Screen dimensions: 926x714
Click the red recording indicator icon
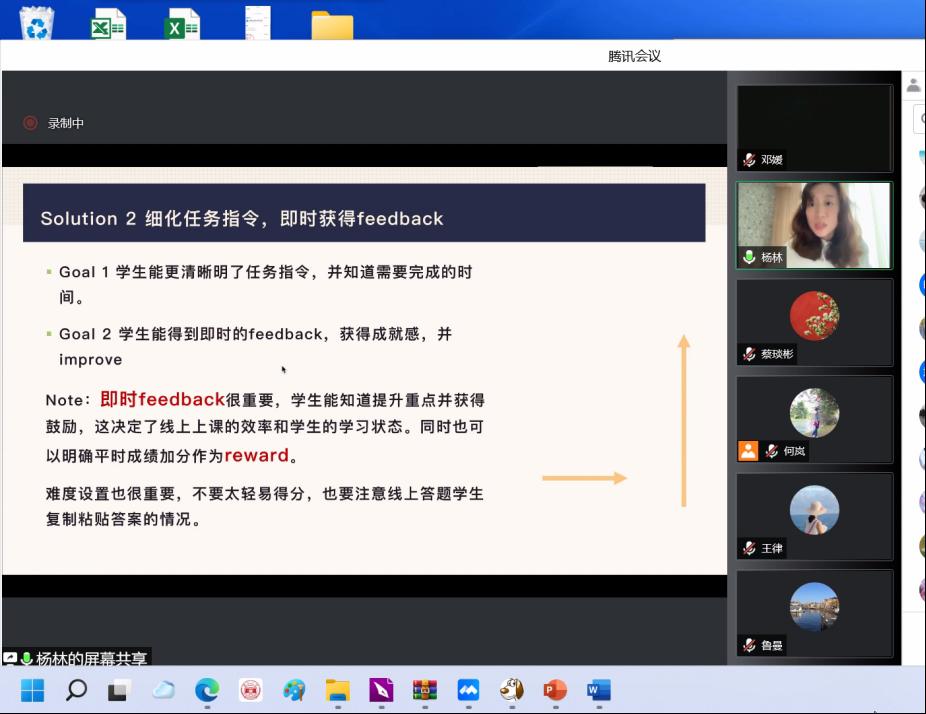pyautogui.click(x=30, y=123)
